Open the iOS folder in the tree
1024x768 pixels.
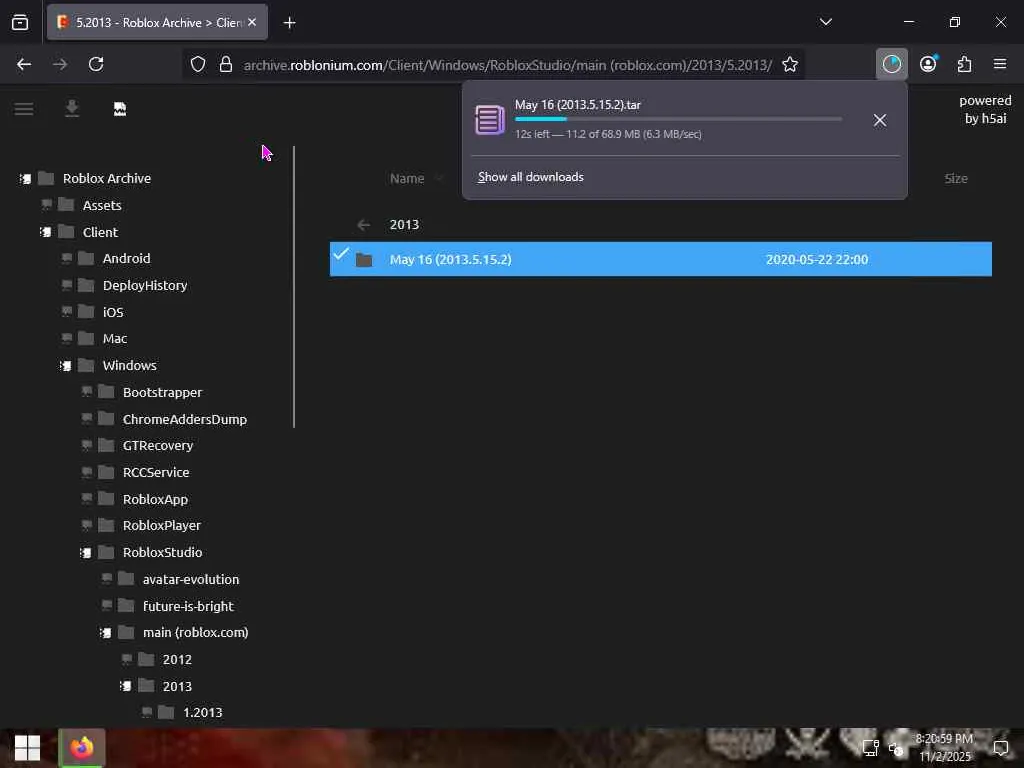pyautogui.click(x=112, y=312)
